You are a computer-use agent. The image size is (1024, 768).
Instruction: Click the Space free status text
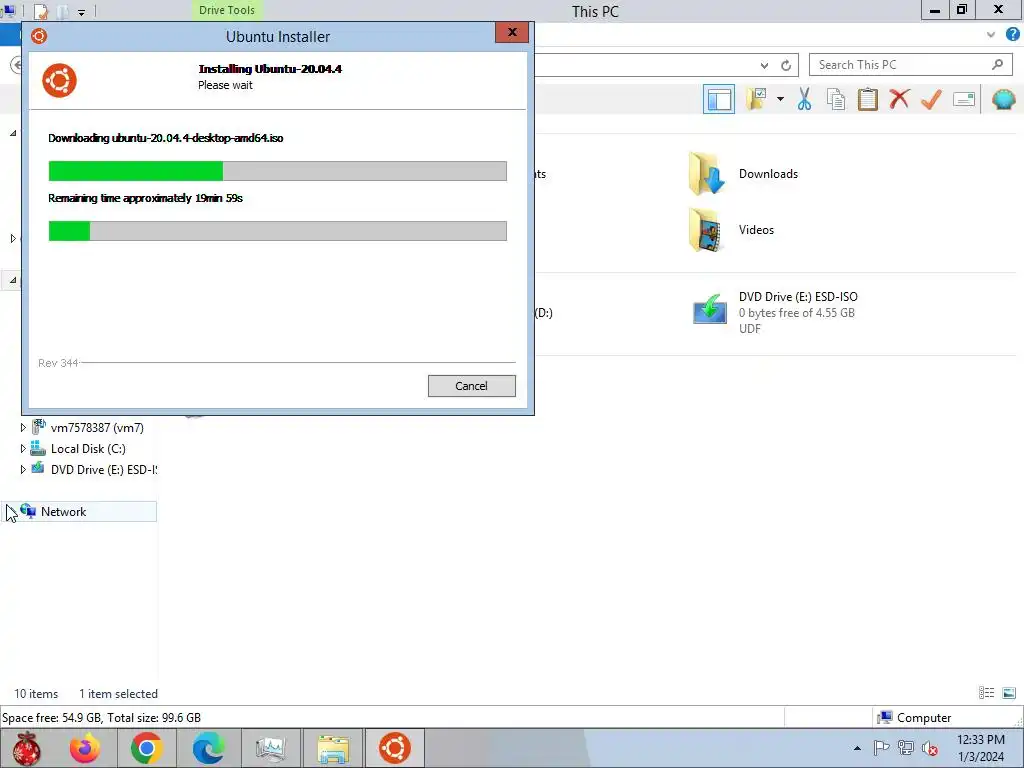point(101,718)
